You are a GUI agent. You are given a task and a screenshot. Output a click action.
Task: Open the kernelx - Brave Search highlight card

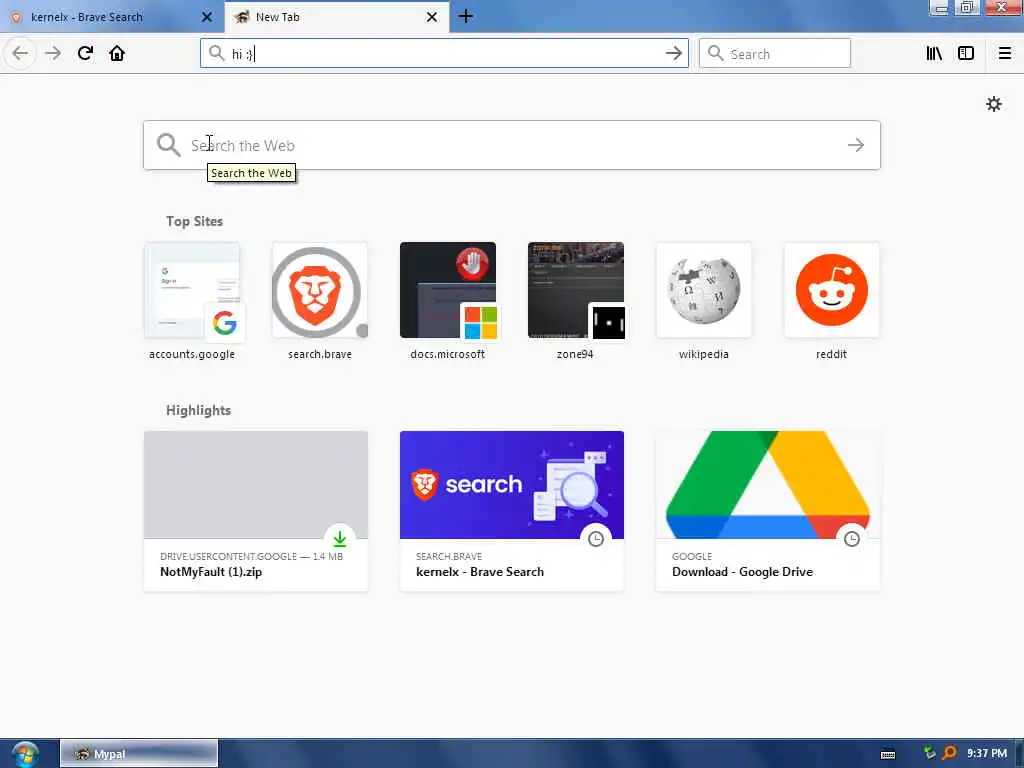(x=512, y=511)
